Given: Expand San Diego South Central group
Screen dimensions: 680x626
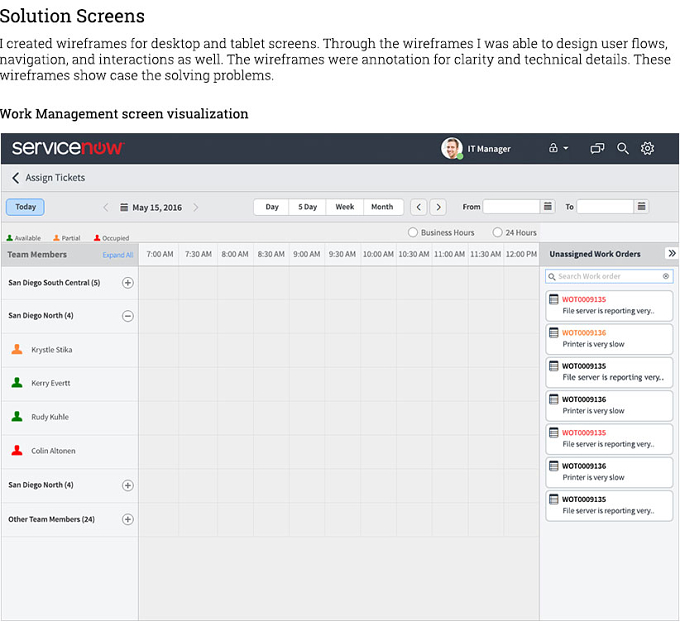Looking at the screenshot, I should 128,283.
